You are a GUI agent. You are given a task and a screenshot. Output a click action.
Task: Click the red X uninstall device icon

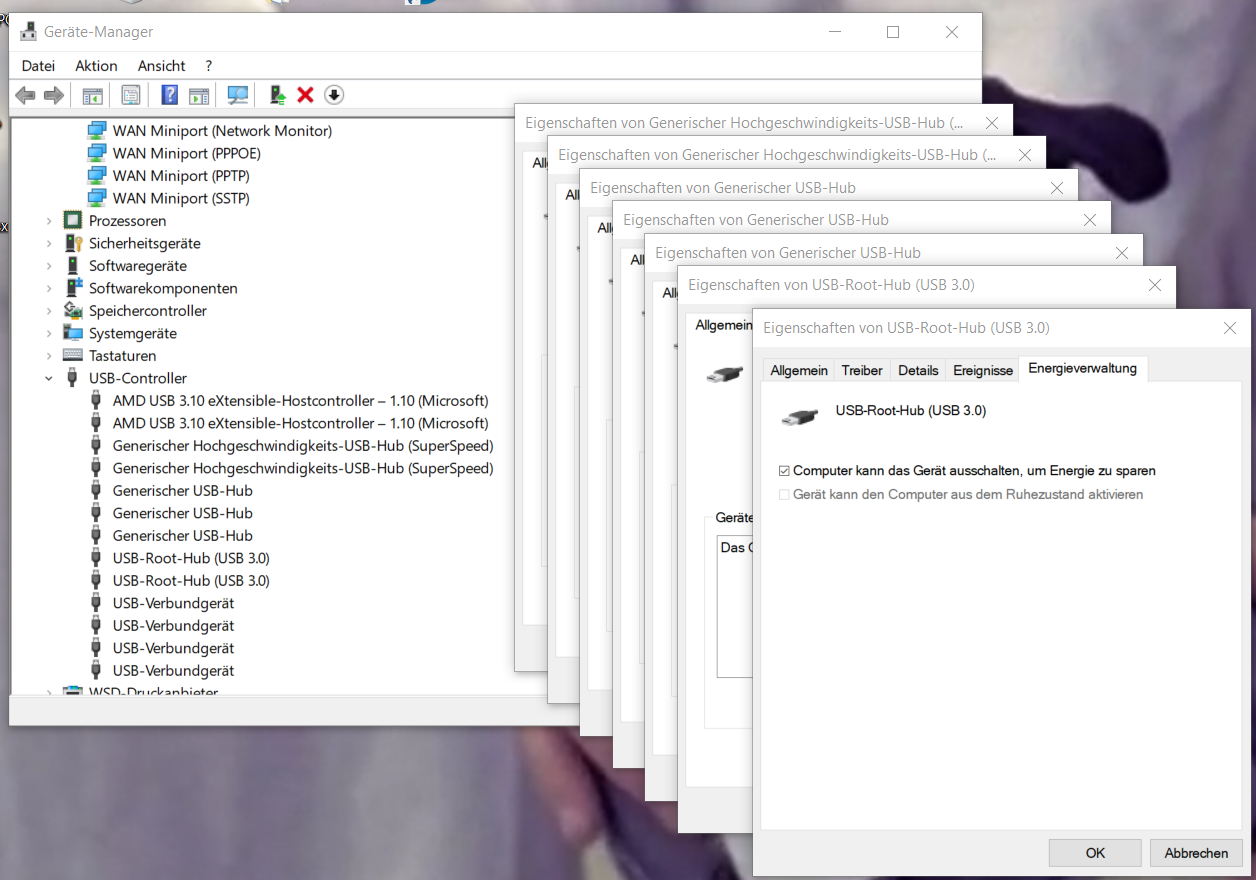coord(306,95)
